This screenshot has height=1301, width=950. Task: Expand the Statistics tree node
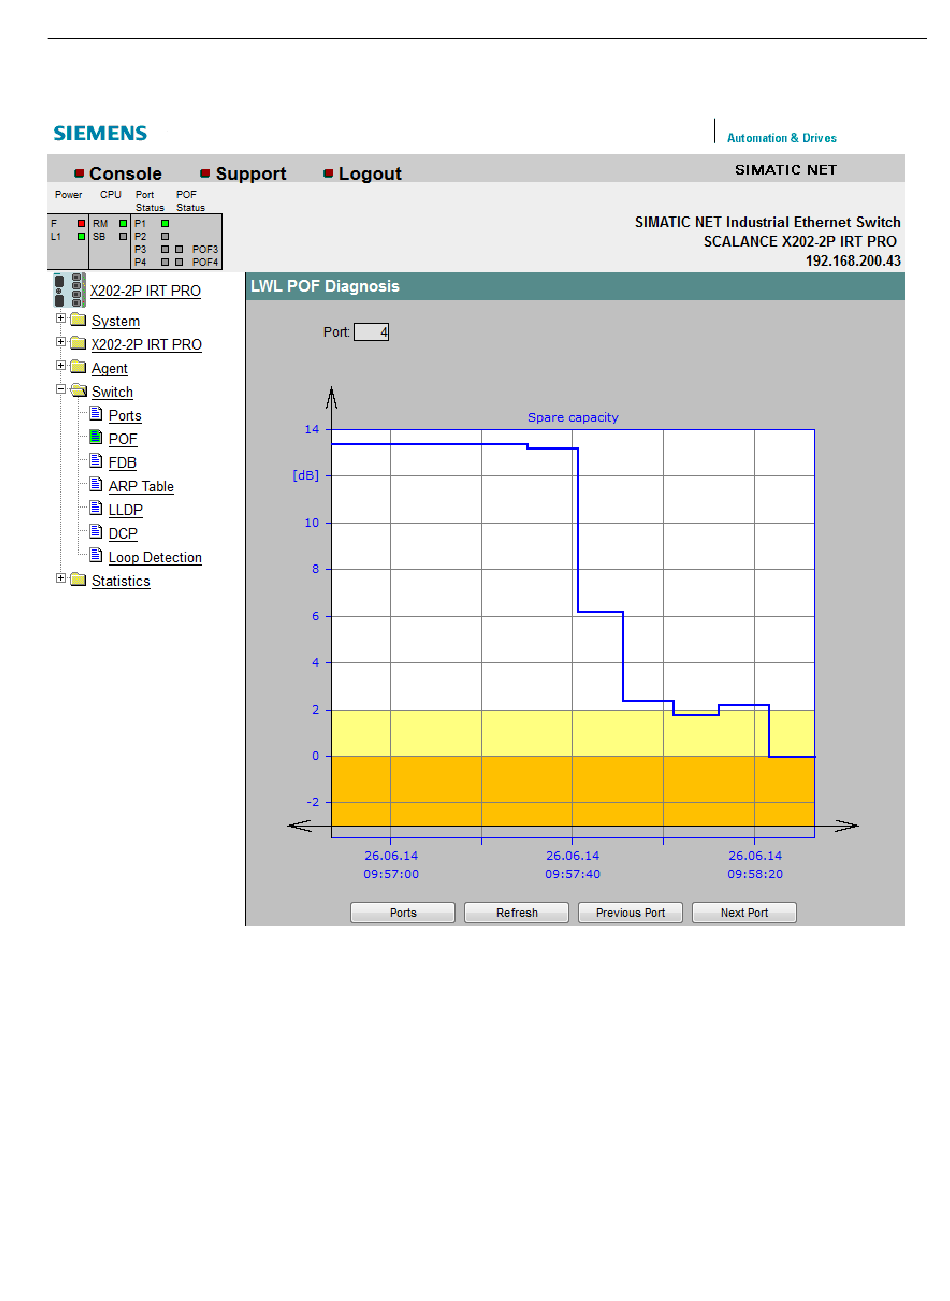point(61,578)
